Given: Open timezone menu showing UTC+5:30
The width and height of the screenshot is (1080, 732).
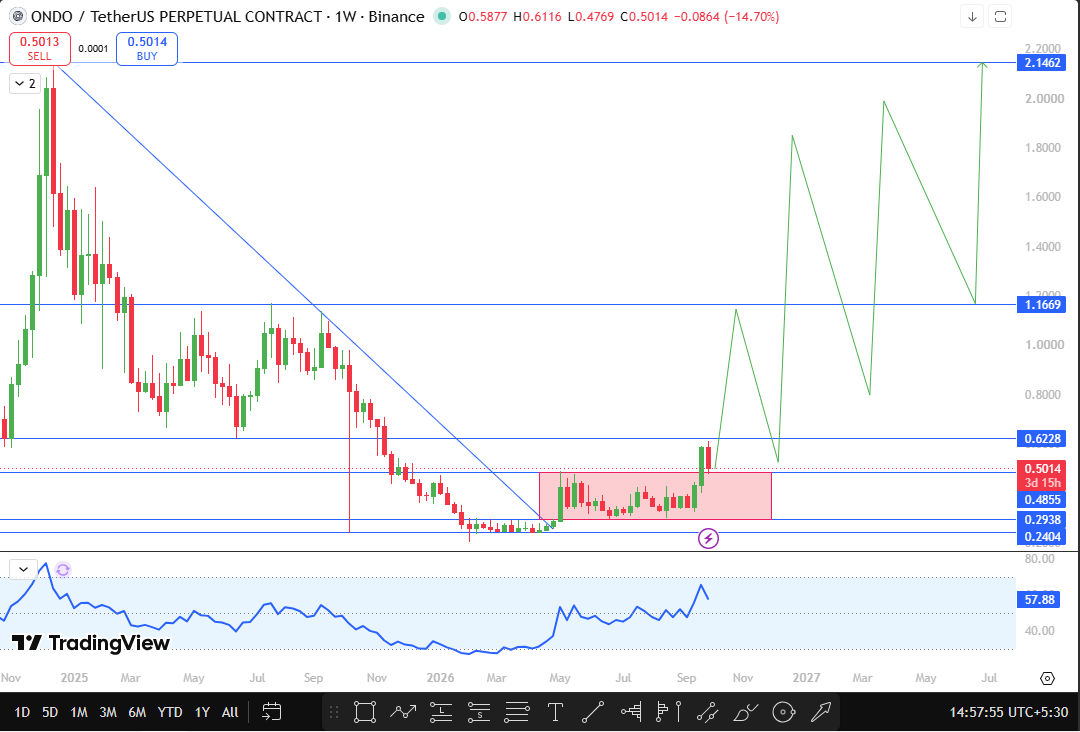Looking at the screenshot, I should [x=1008, y=712].
